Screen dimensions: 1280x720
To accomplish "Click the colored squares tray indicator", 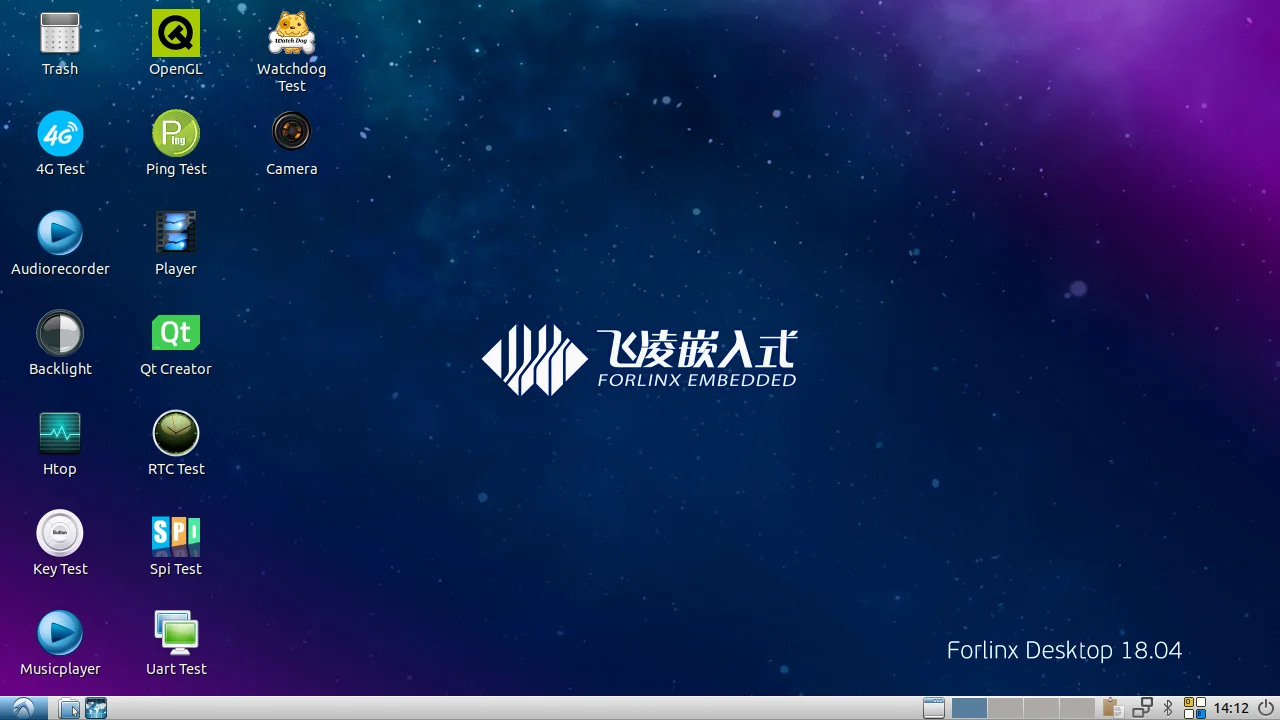I will pos(1194,709).
